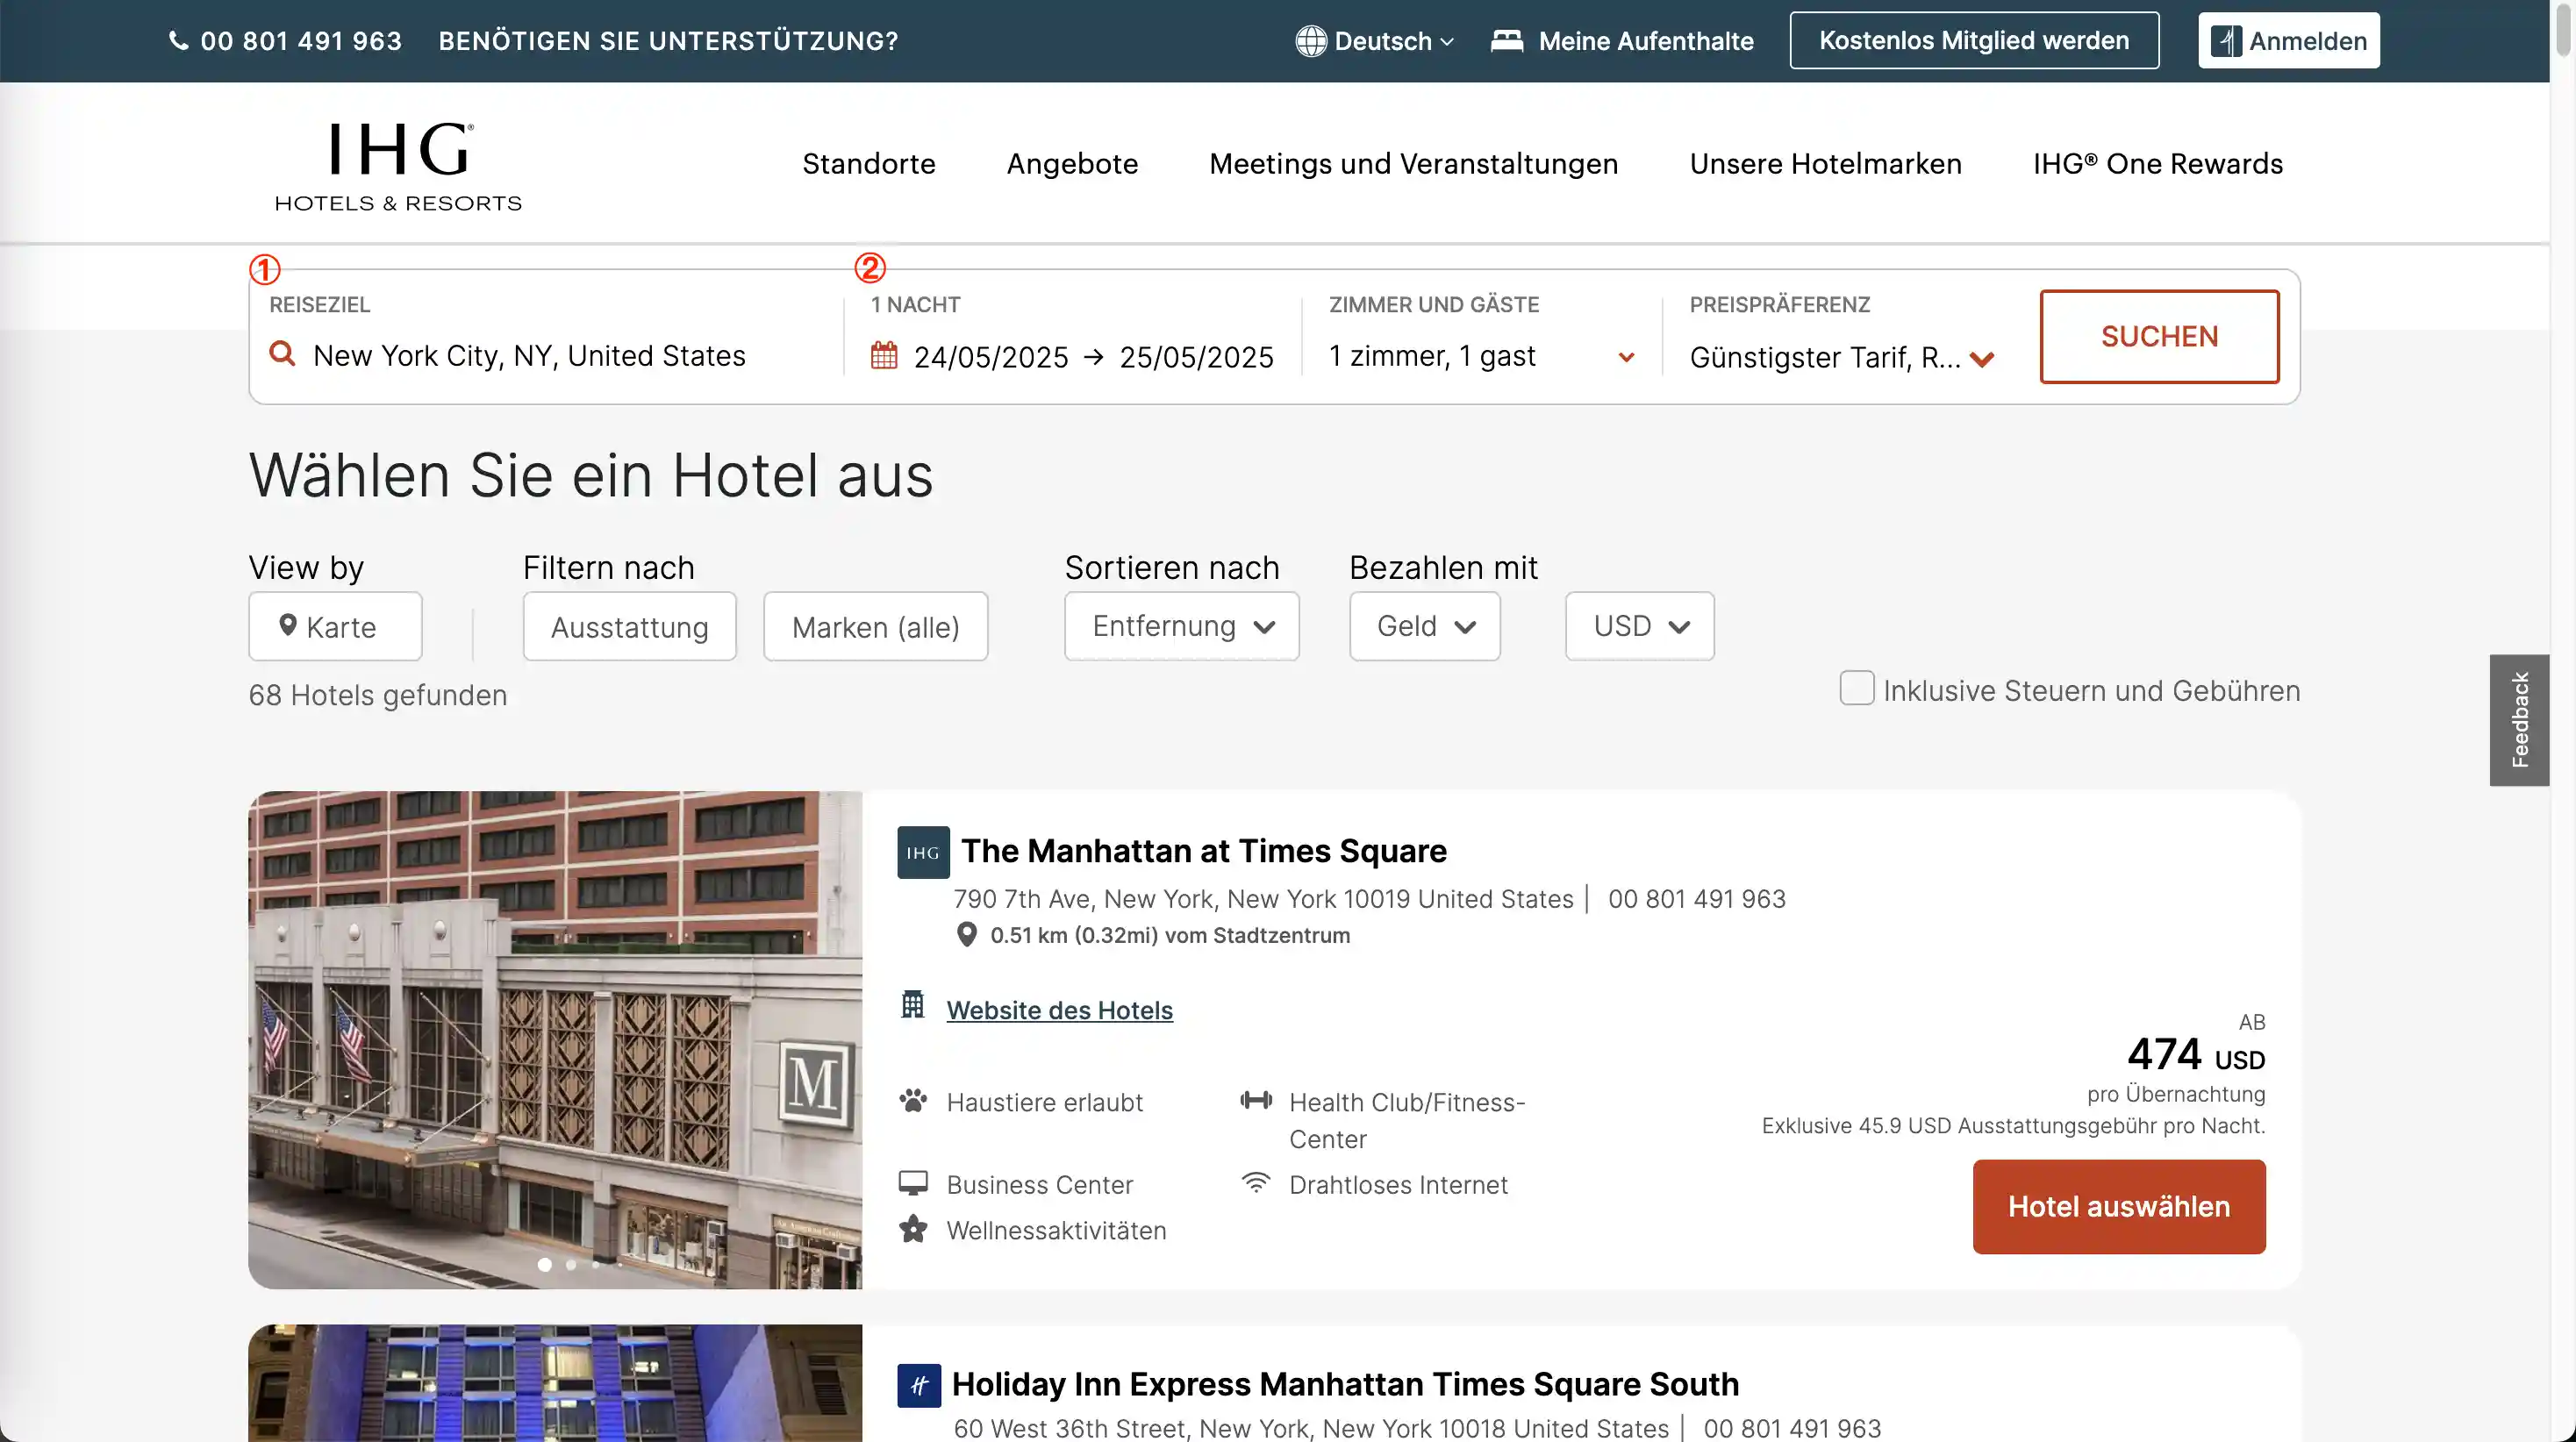Click the SUCHEN button

(x=2159, y=336)
